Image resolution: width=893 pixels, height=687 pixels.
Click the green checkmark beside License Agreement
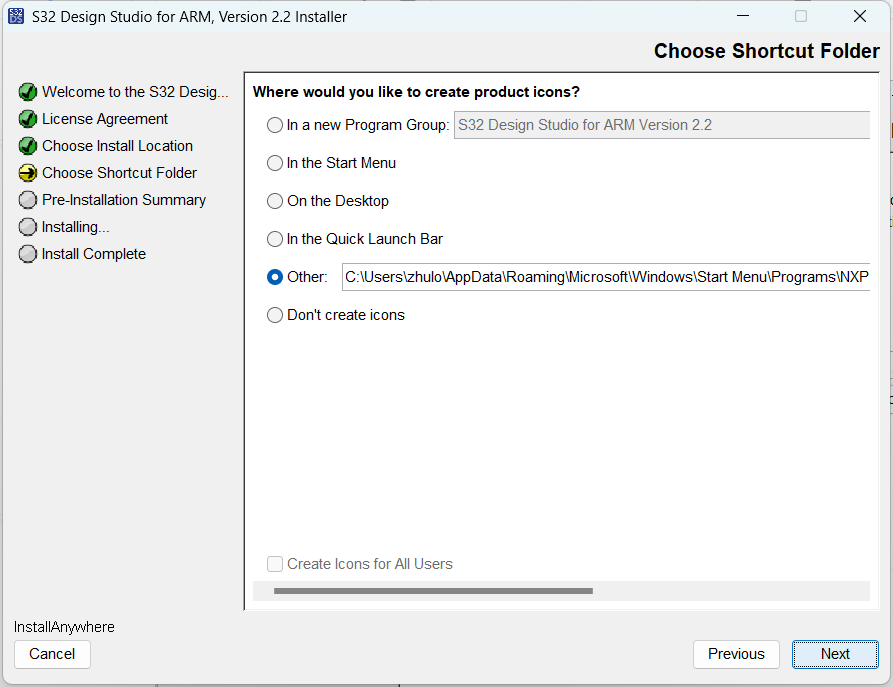pos(28,119)
